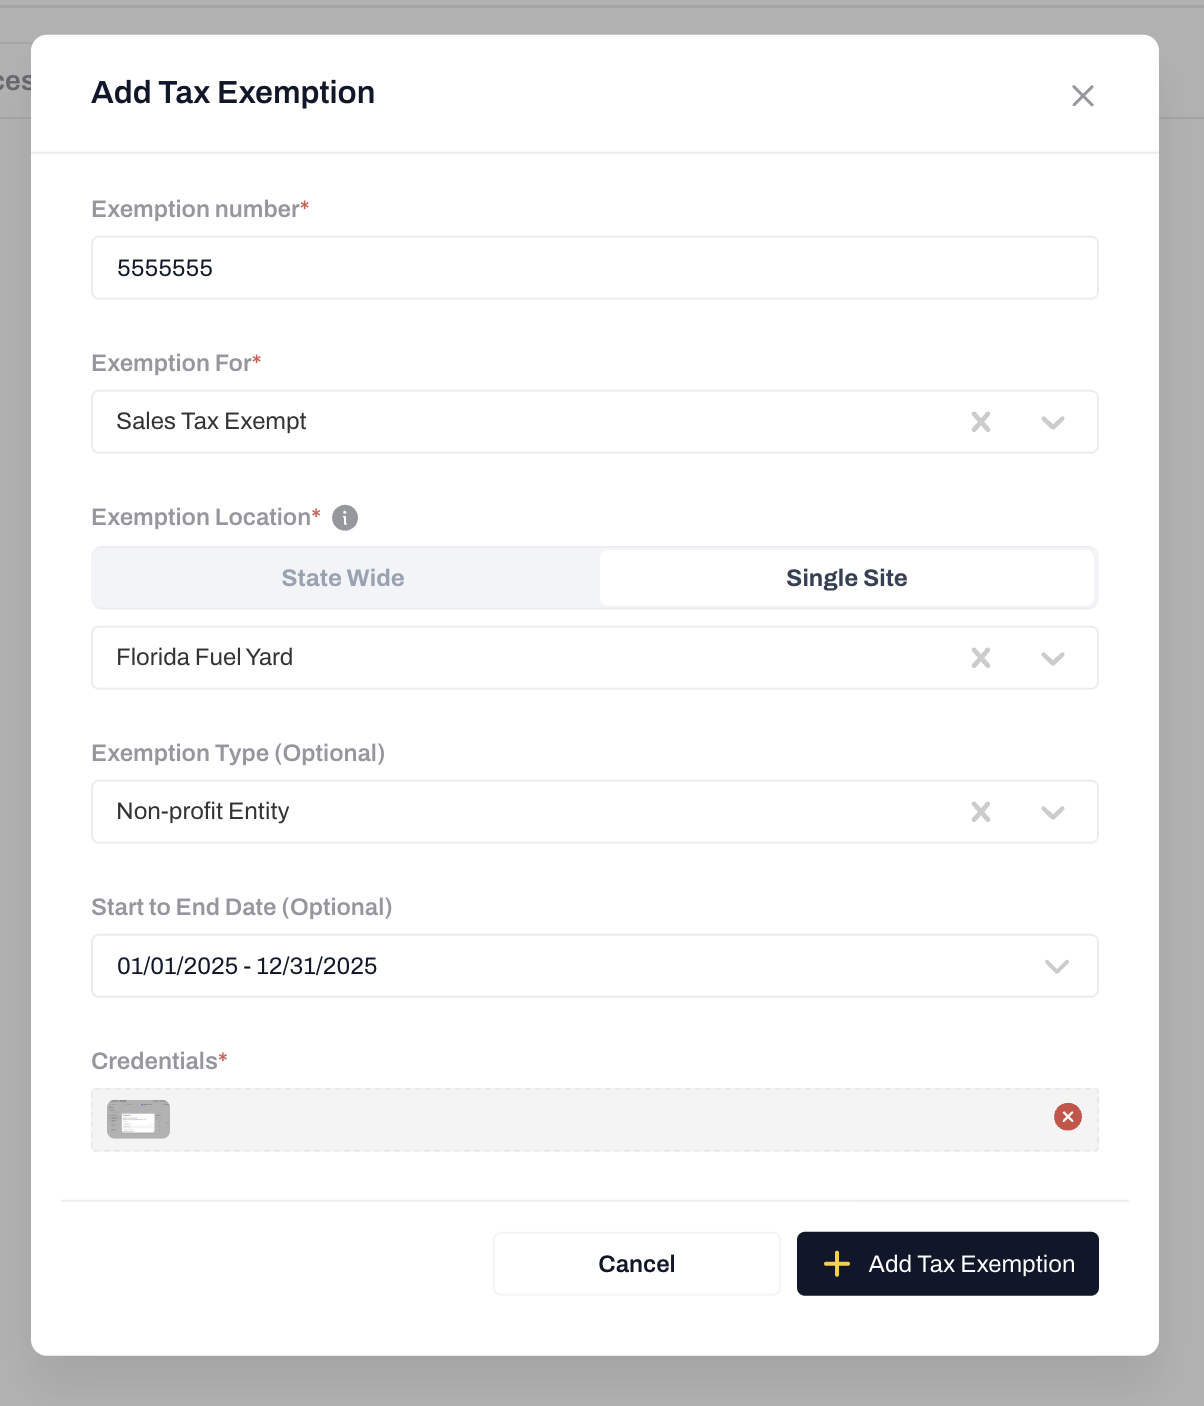This screenshot has height=1406, width=1204.
Task: Open the Start to End Date picker
Action: [1056, 966]
